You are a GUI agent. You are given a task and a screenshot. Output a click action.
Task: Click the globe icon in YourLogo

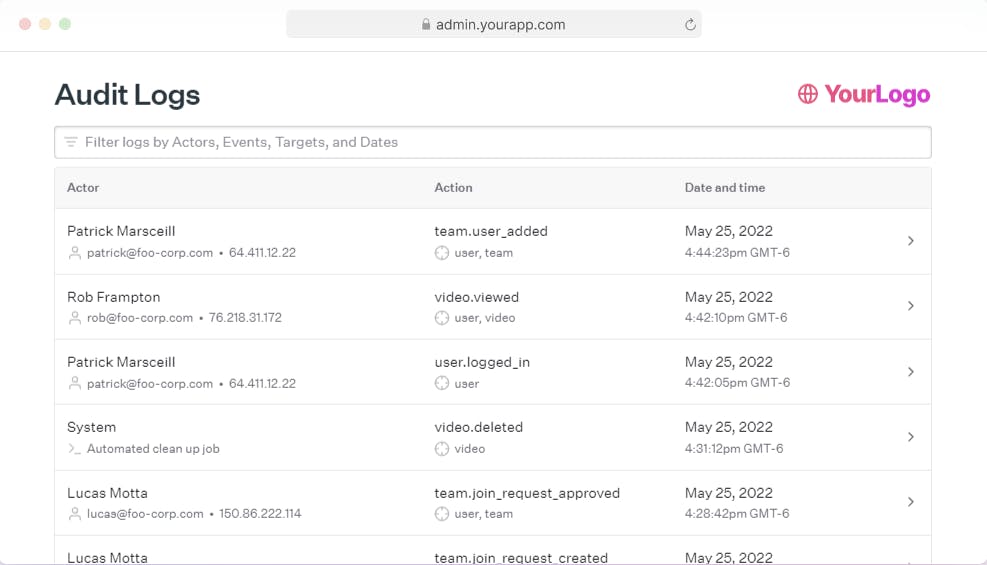808,94
